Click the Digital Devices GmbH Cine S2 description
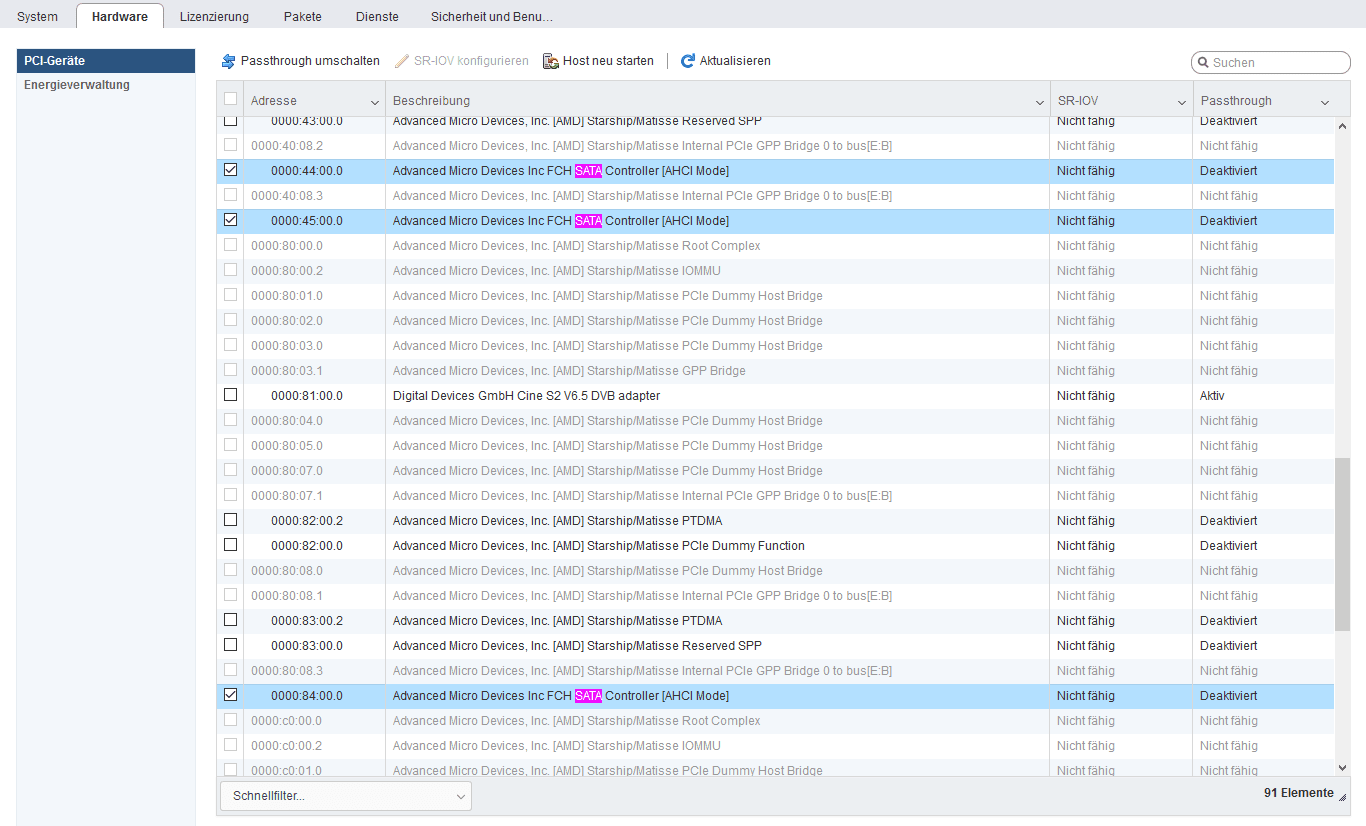Image resolution: width=1366 pixels, height=826 pixels. pos(526,396)
